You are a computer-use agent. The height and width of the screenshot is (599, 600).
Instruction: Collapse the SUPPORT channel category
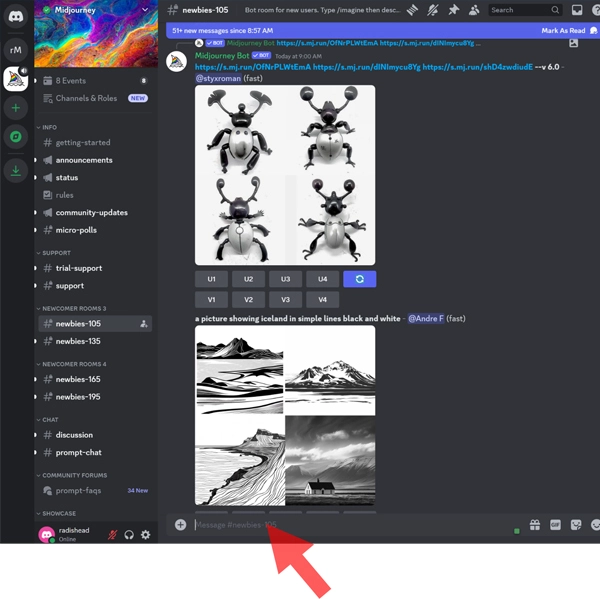55,253
